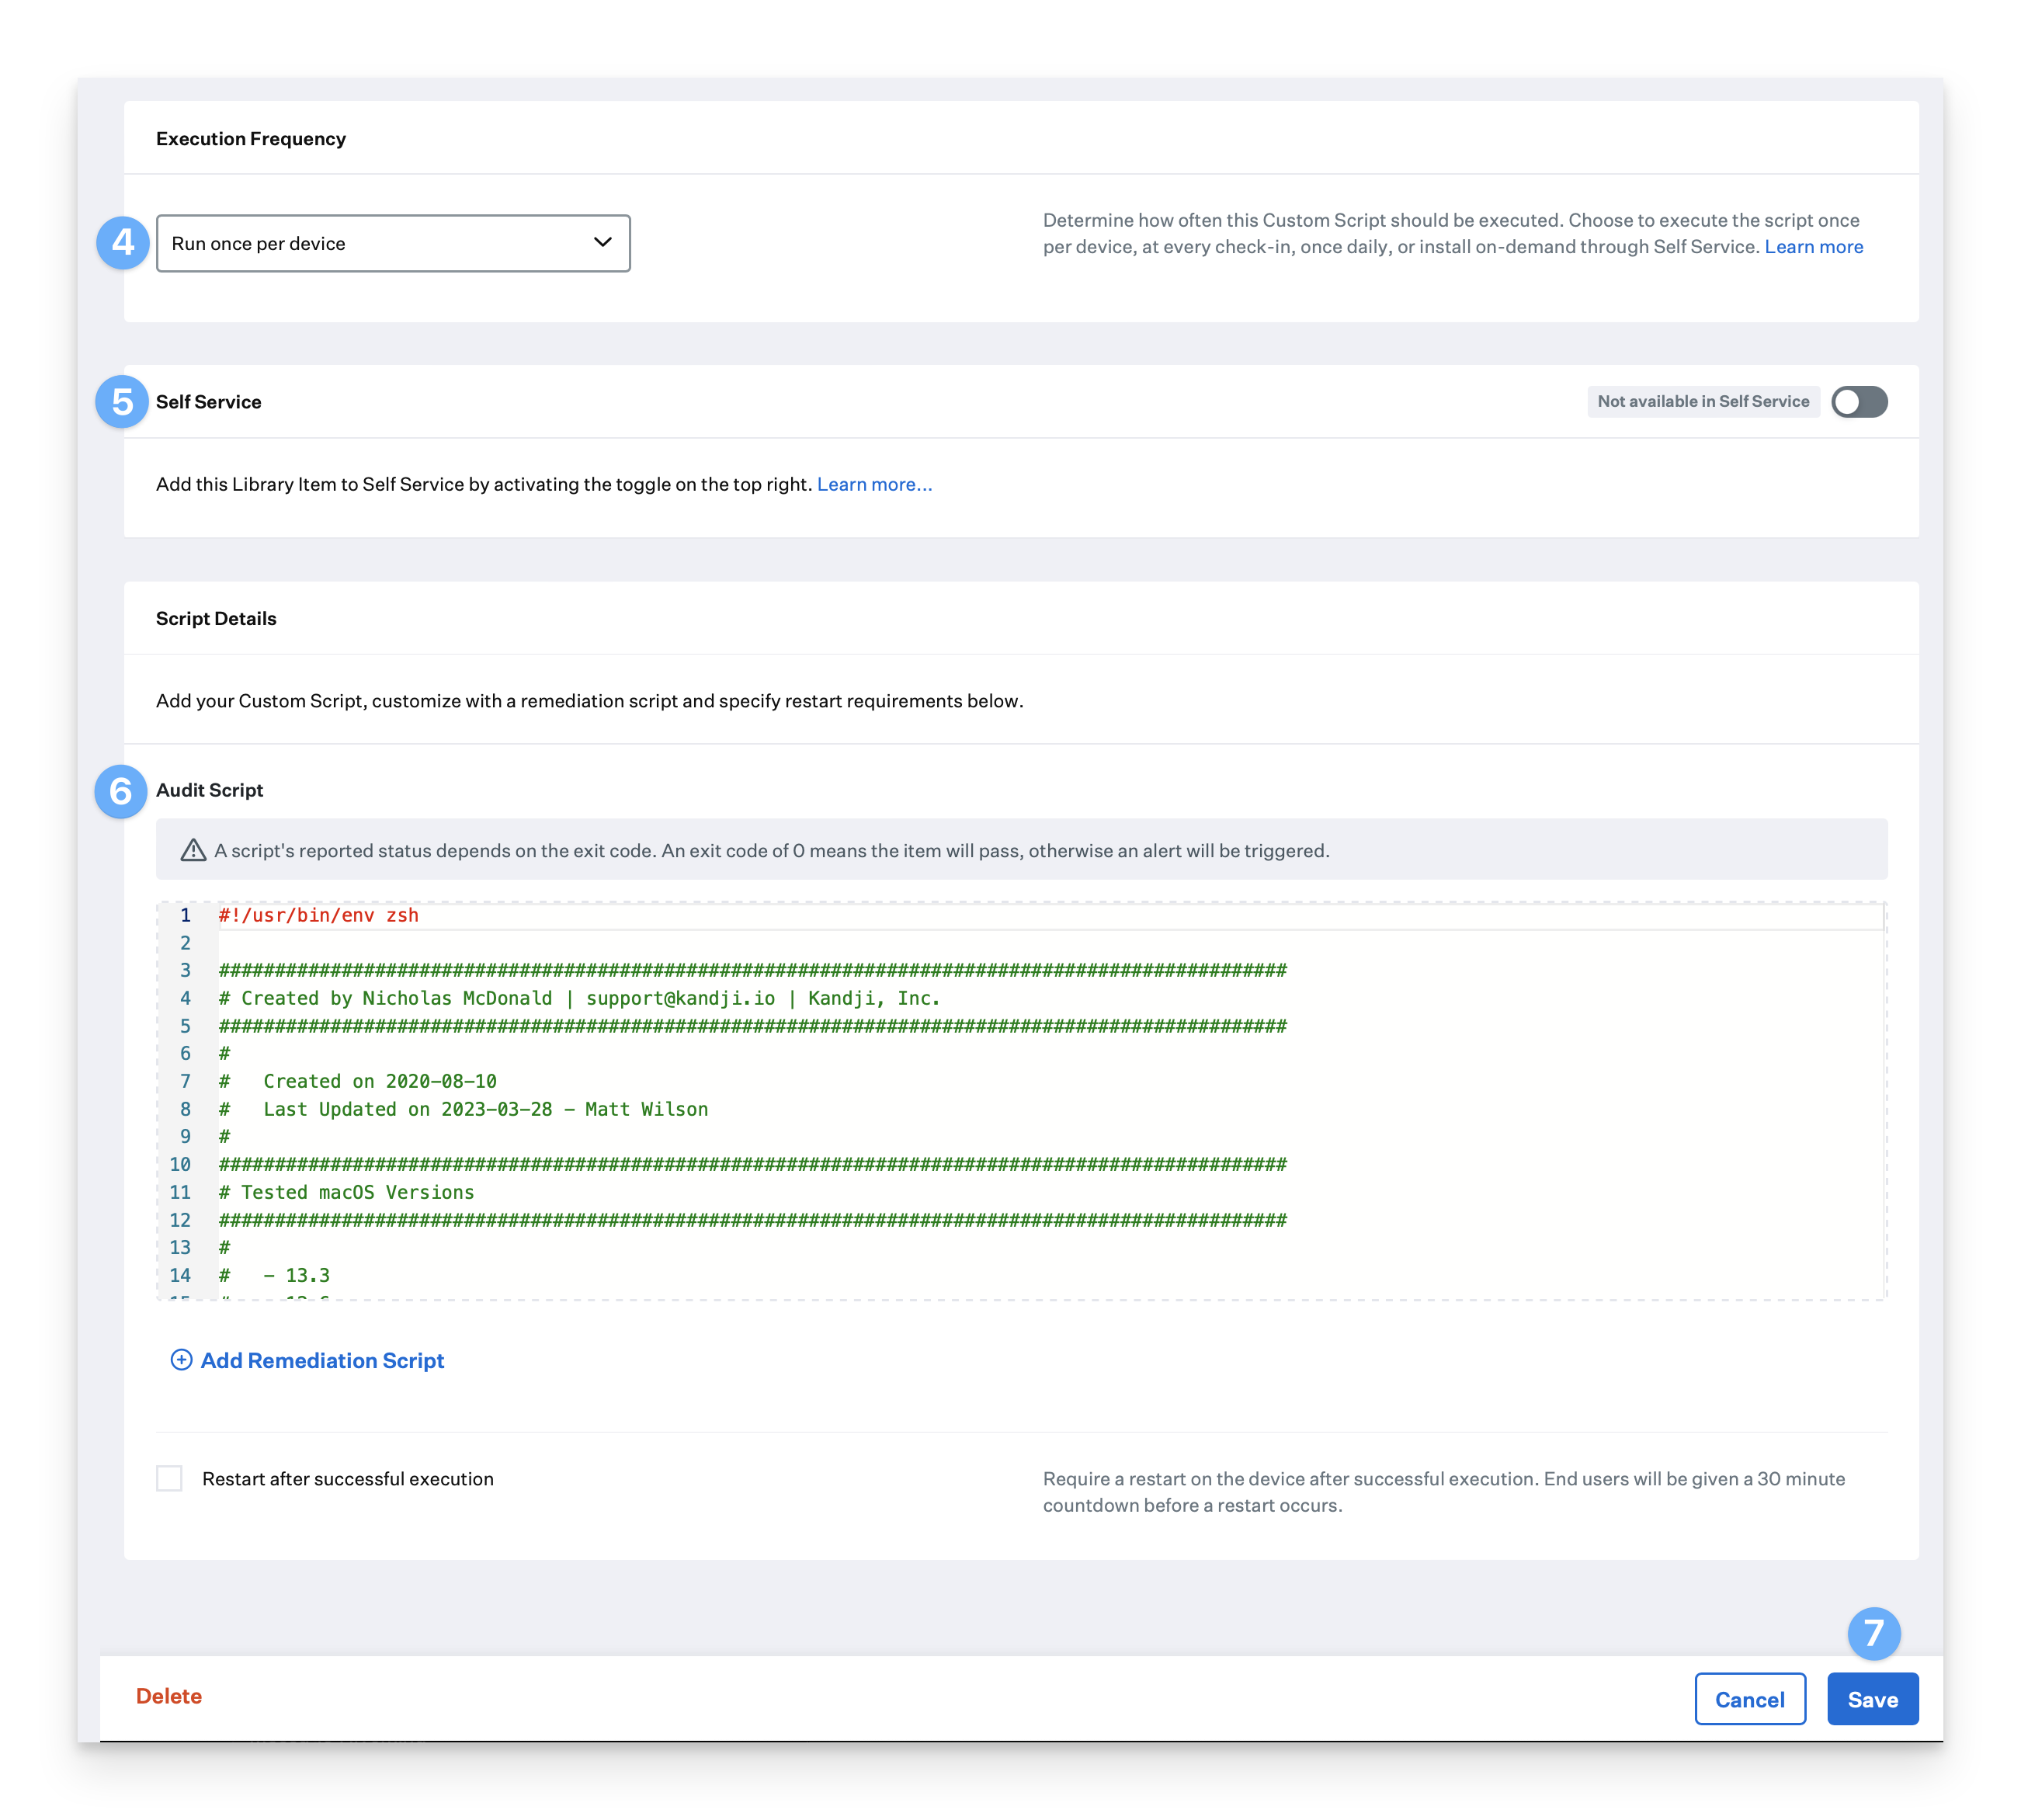Click Add Remediation Script link
The width and height of the screenshot is (2021, 1820).
click(x=322, y=1360)
